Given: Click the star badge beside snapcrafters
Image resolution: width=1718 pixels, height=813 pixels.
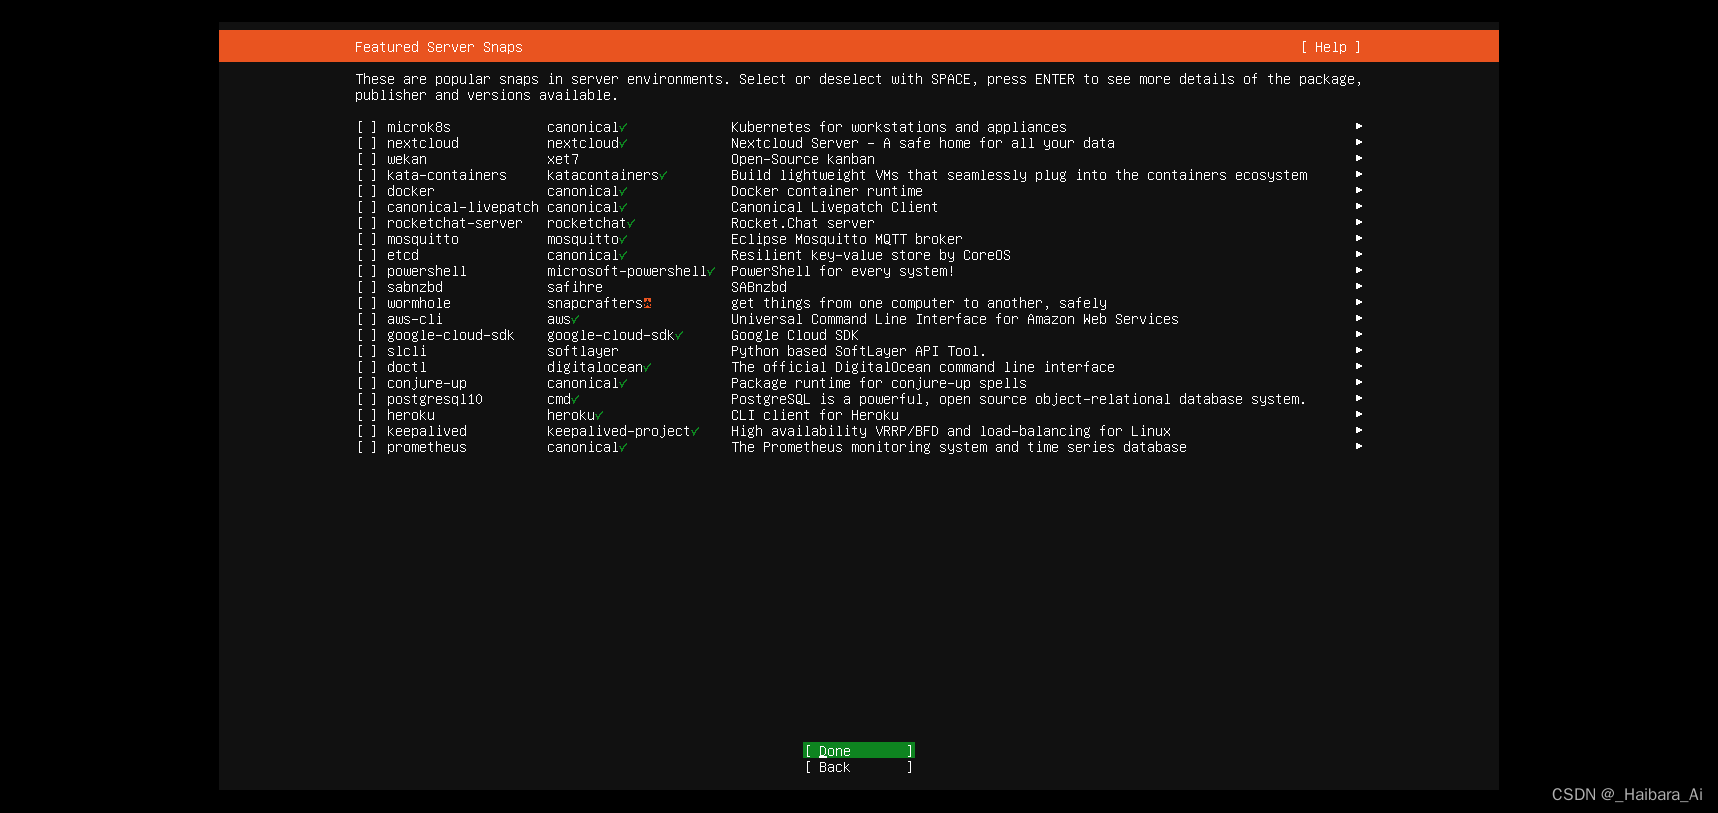Looking at the screenshot, I should click(647, 303).
